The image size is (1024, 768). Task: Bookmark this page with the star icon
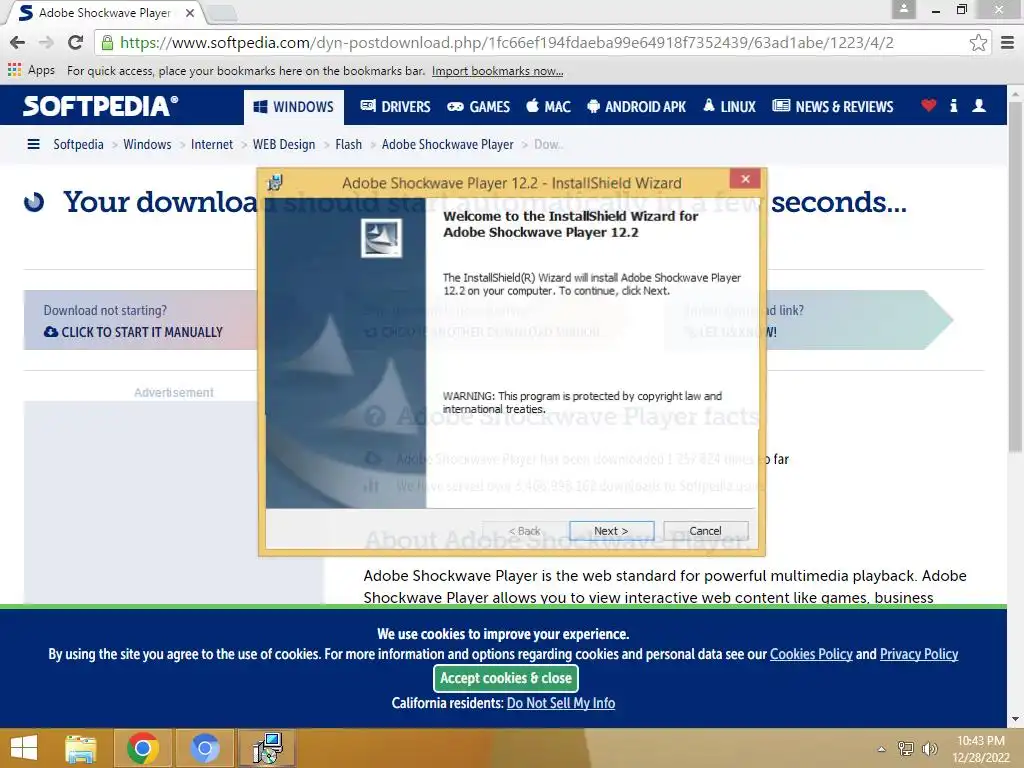978,42
